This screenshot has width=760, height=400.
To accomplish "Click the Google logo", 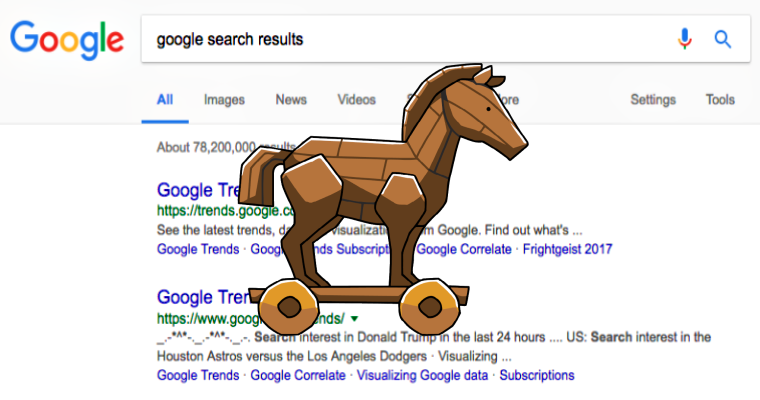I will pyautogui.click(x=67, y=40).
